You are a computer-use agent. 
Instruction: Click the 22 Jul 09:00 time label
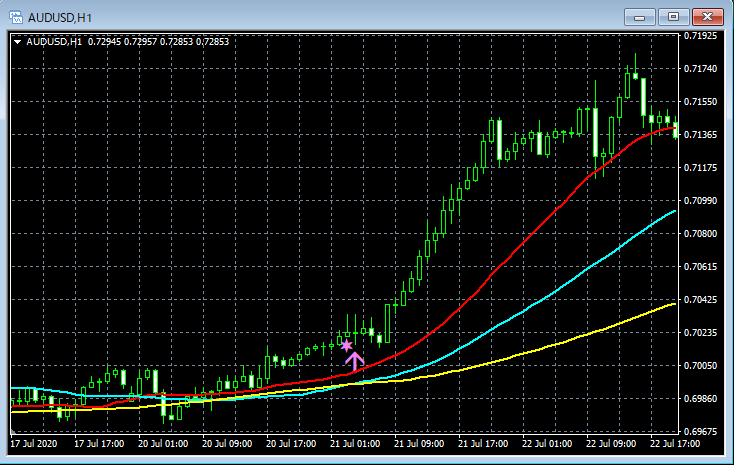pos(611,443)
